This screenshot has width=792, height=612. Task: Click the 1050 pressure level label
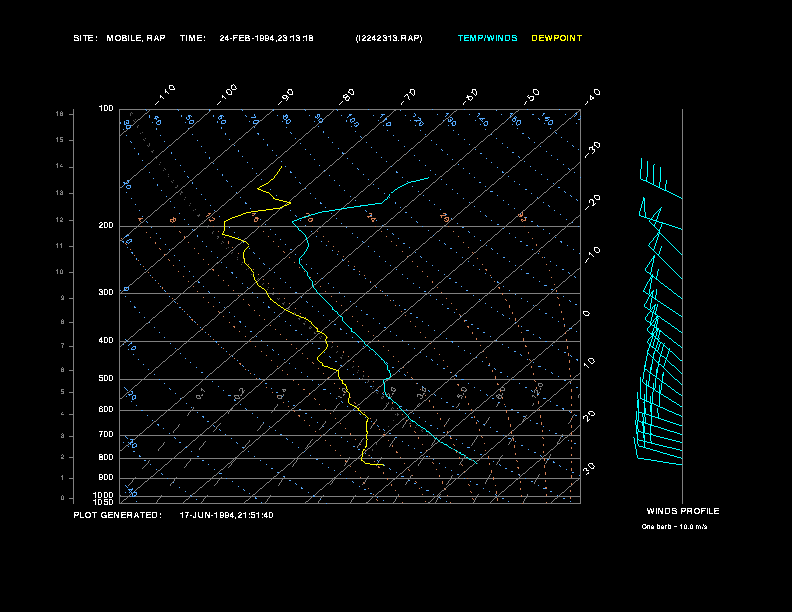pos(104,502)
